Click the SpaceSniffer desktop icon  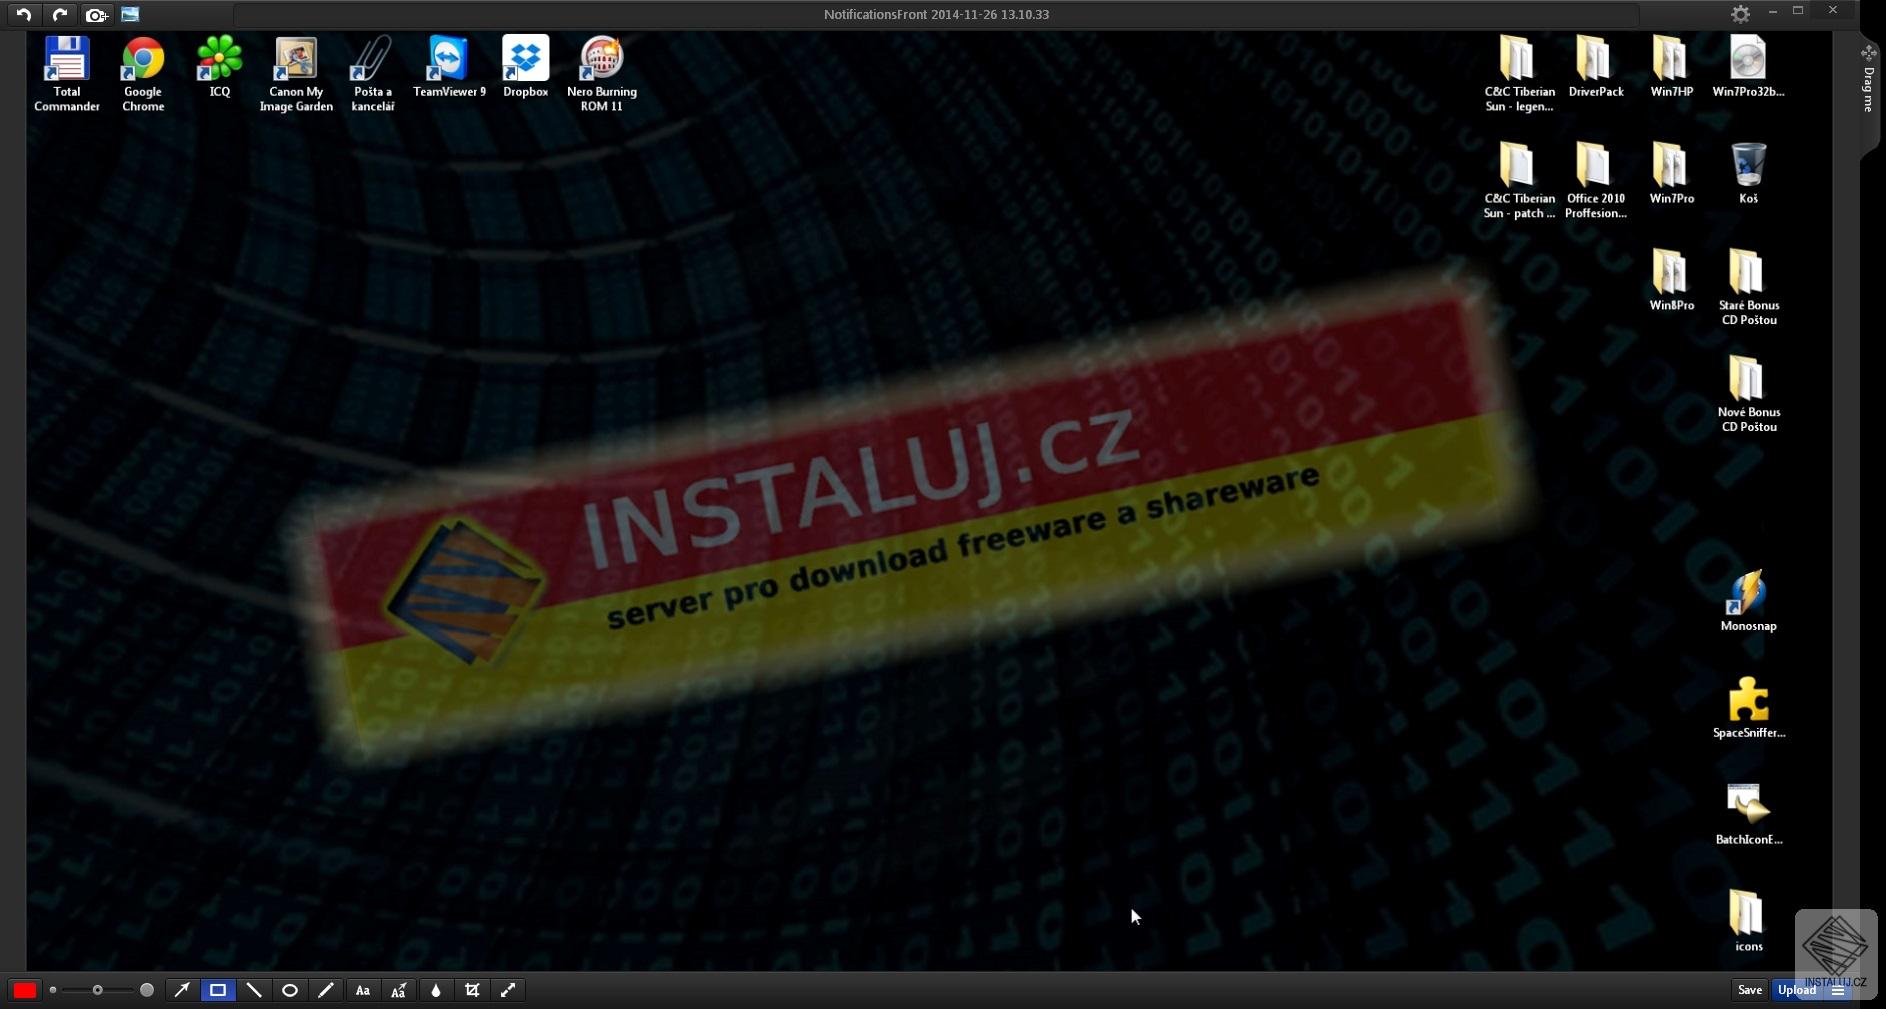(1748, 709)
